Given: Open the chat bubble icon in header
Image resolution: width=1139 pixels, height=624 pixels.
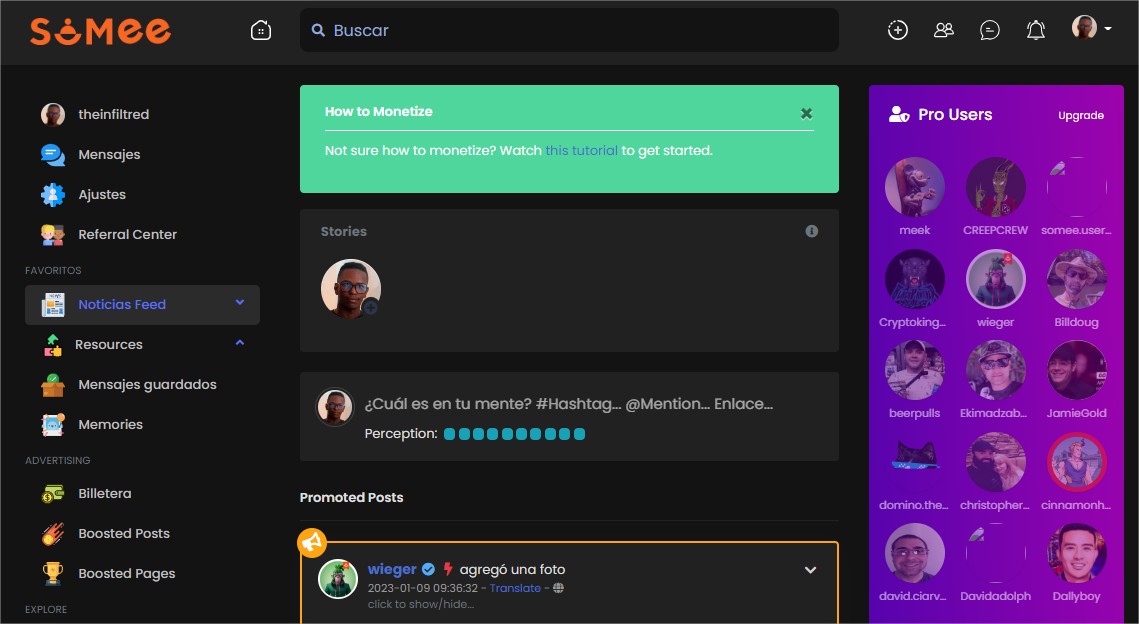Looking at the screenshot, I should coord(989,30).
